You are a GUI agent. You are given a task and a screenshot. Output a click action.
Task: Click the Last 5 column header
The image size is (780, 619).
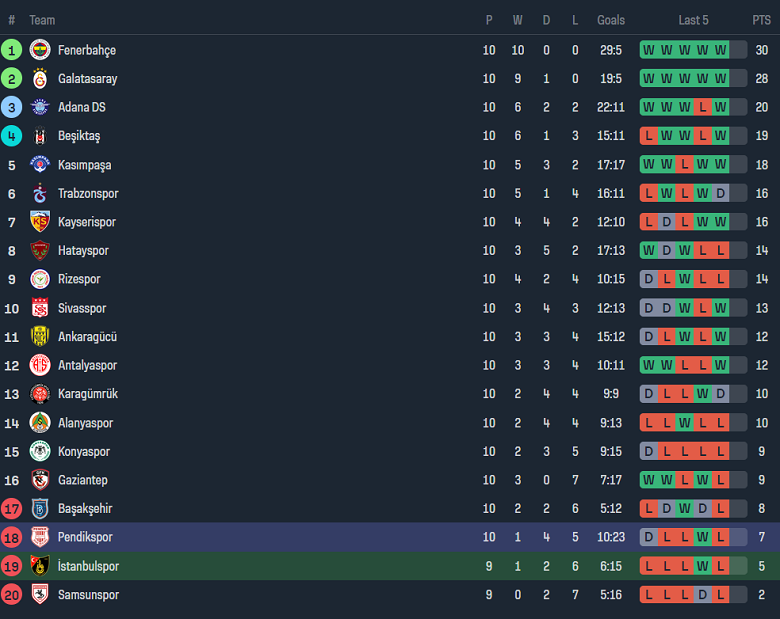693,20
